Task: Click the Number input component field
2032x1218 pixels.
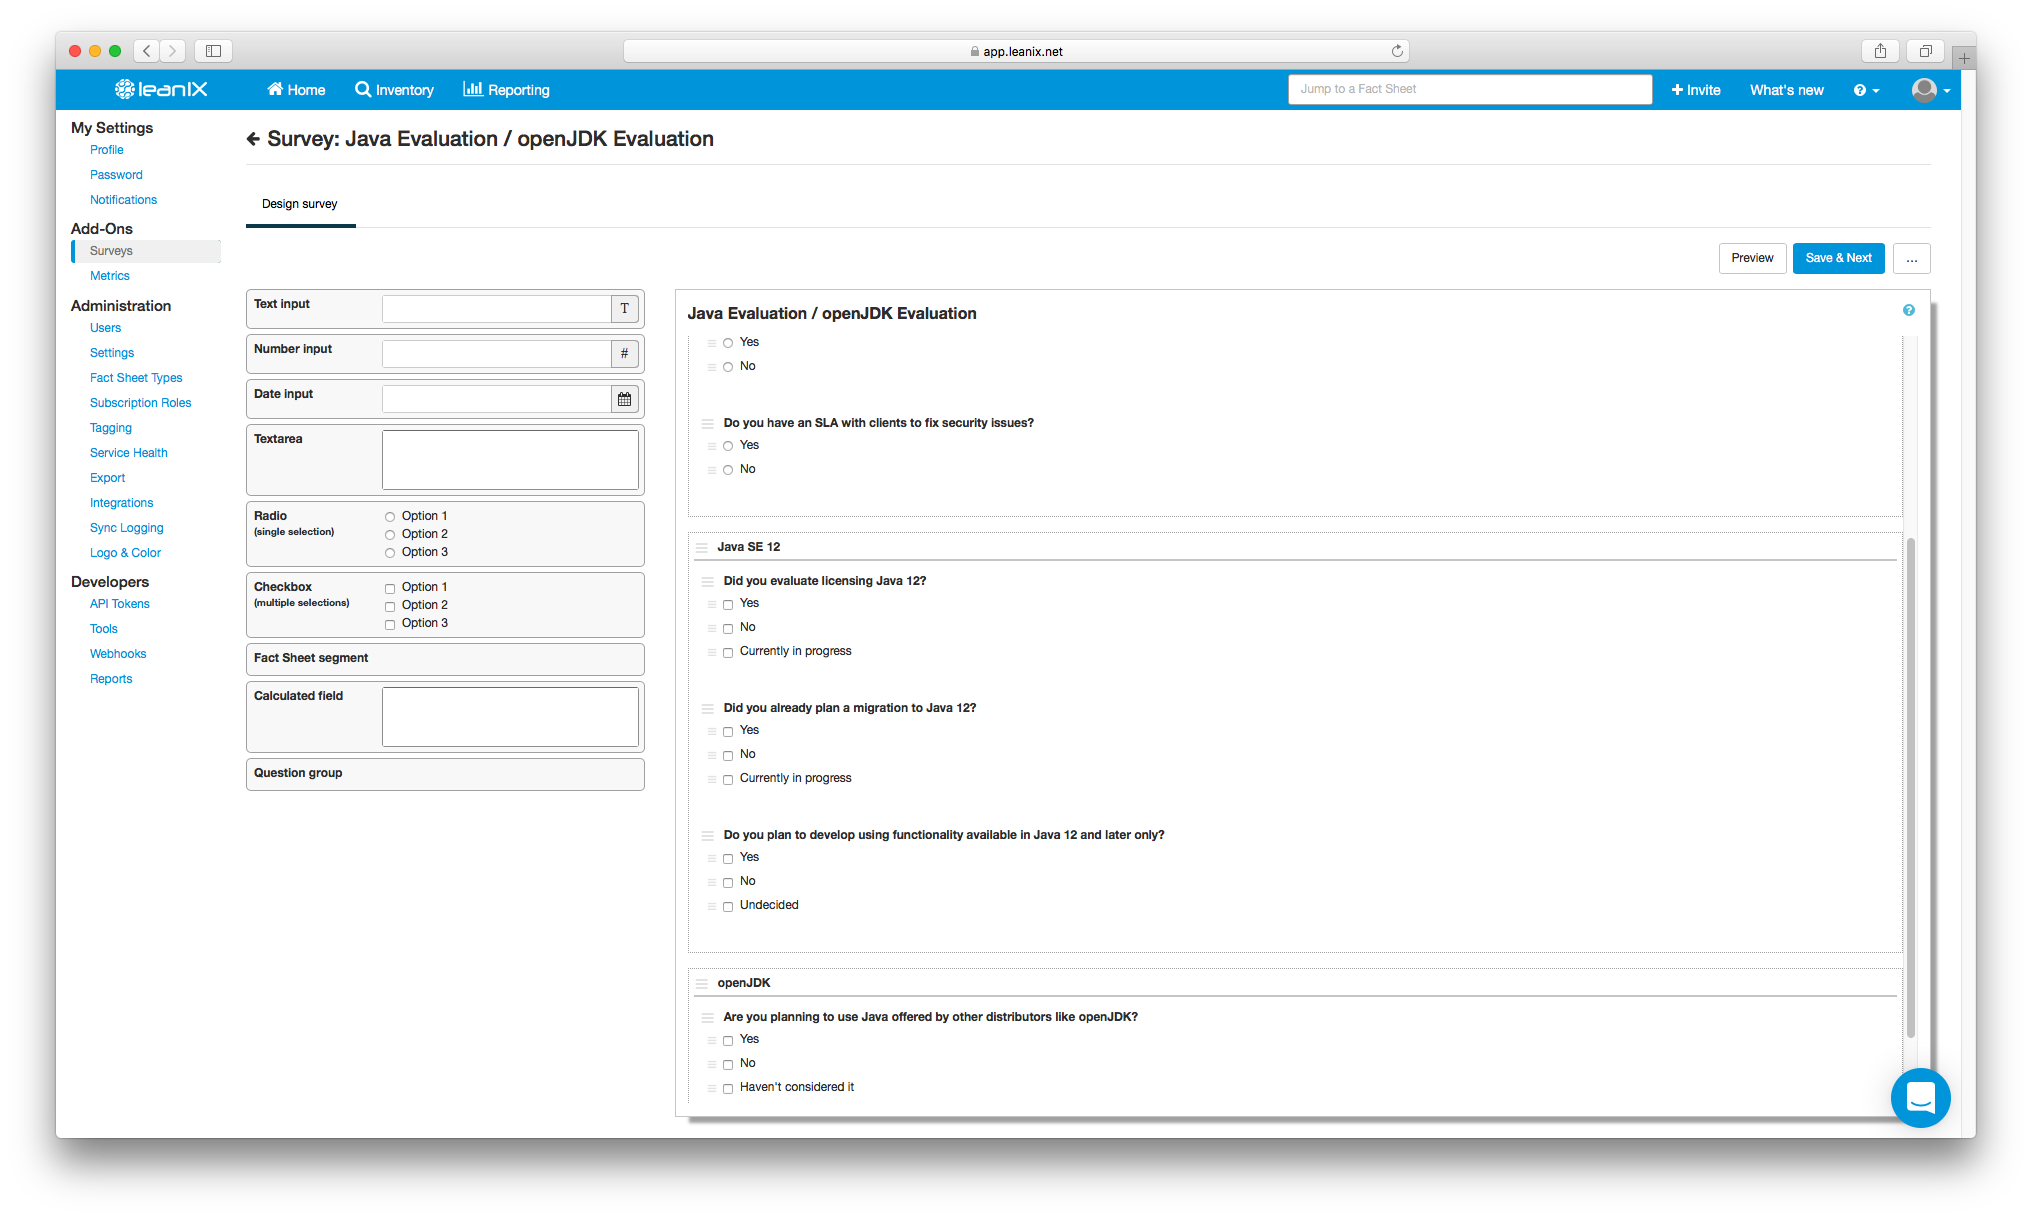Action: coord(497,353)
